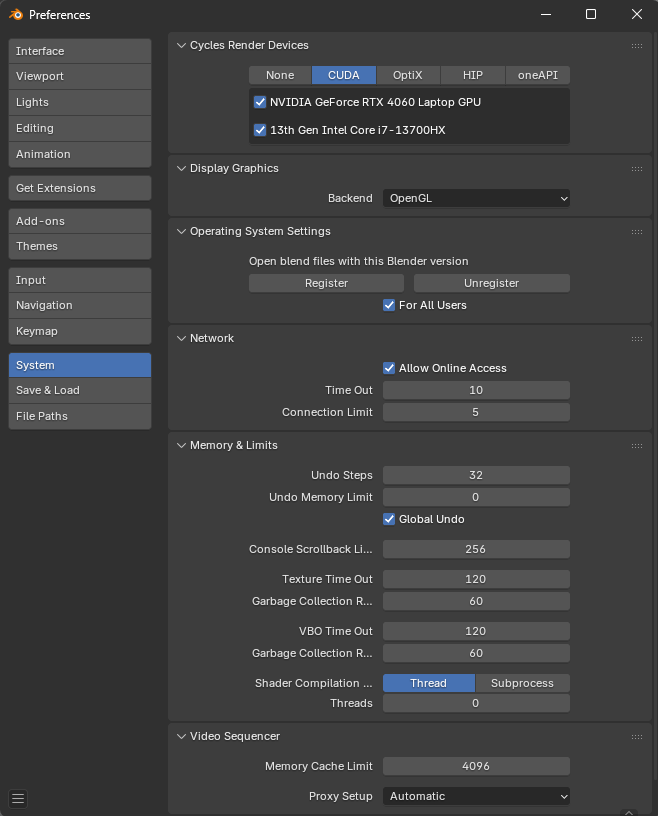Click Time Out value field
This screenshot has width=658, height=816.
coord(476,390)
